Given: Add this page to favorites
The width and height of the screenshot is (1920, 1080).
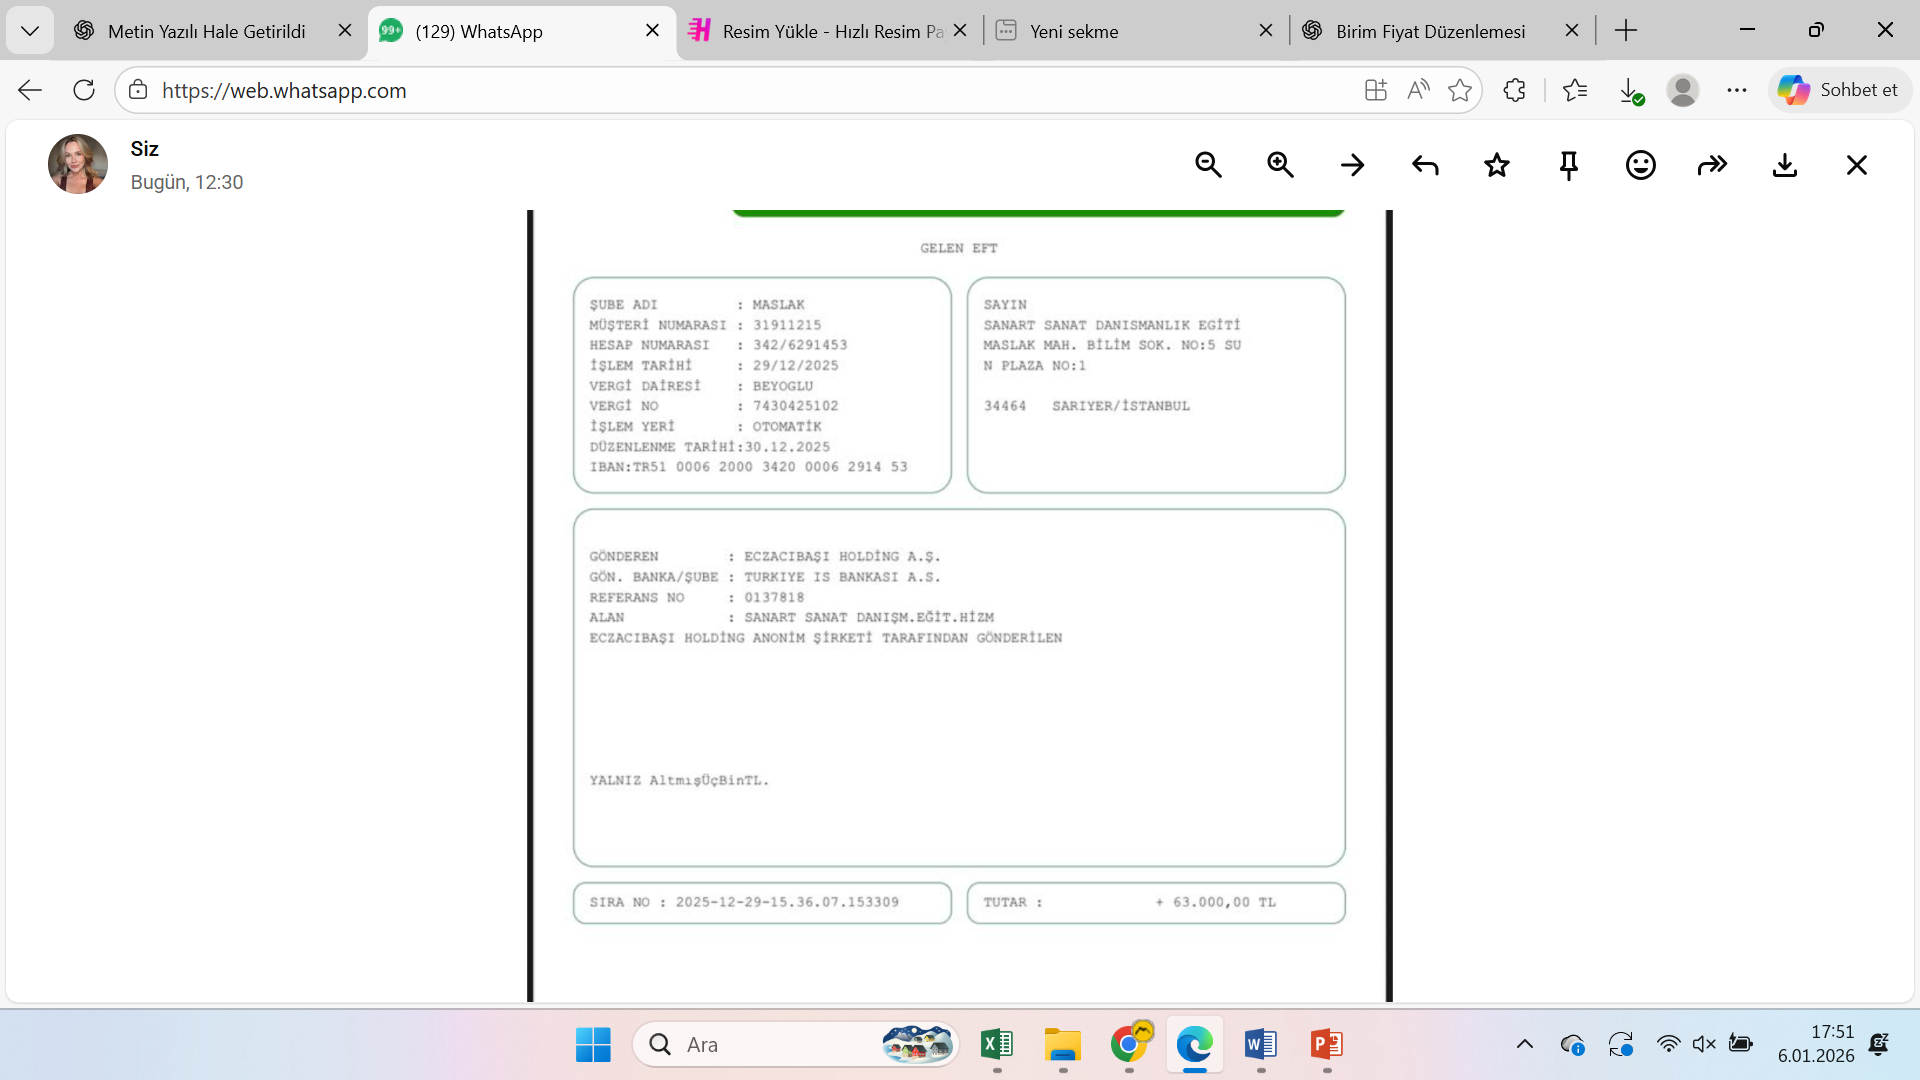Looking at the screenshot, I should click(x=1460, y=90).
